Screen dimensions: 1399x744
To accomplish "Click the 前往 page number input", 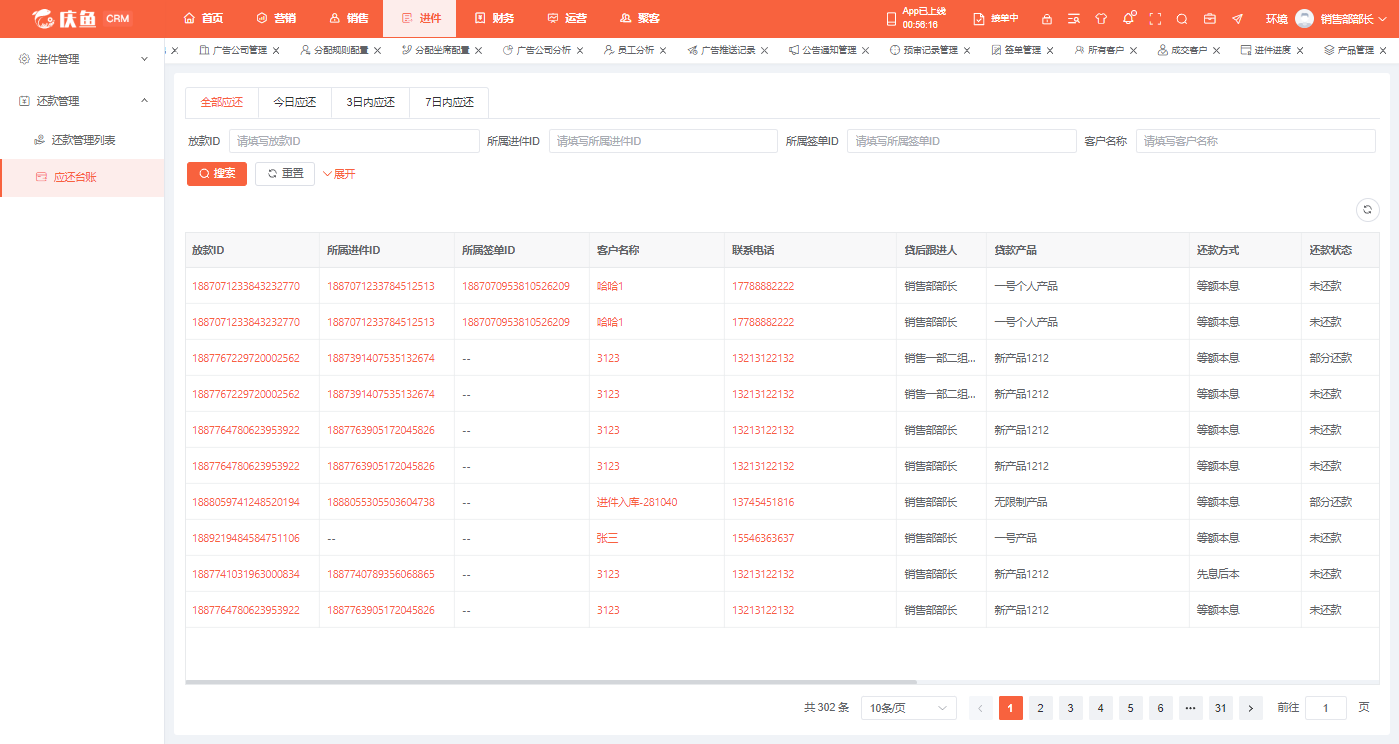I will point(1326,708).
